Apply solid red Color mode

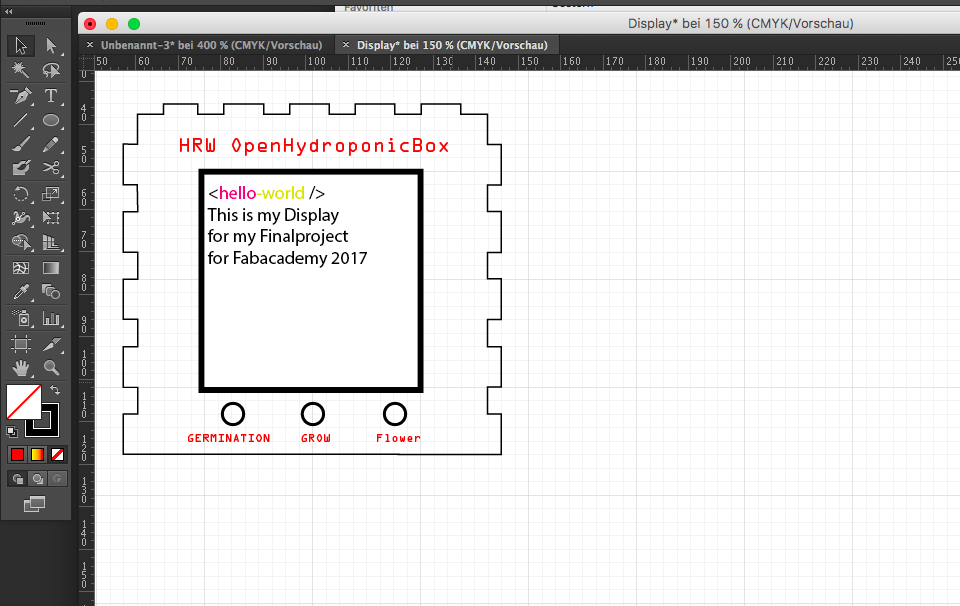(17, 454)
